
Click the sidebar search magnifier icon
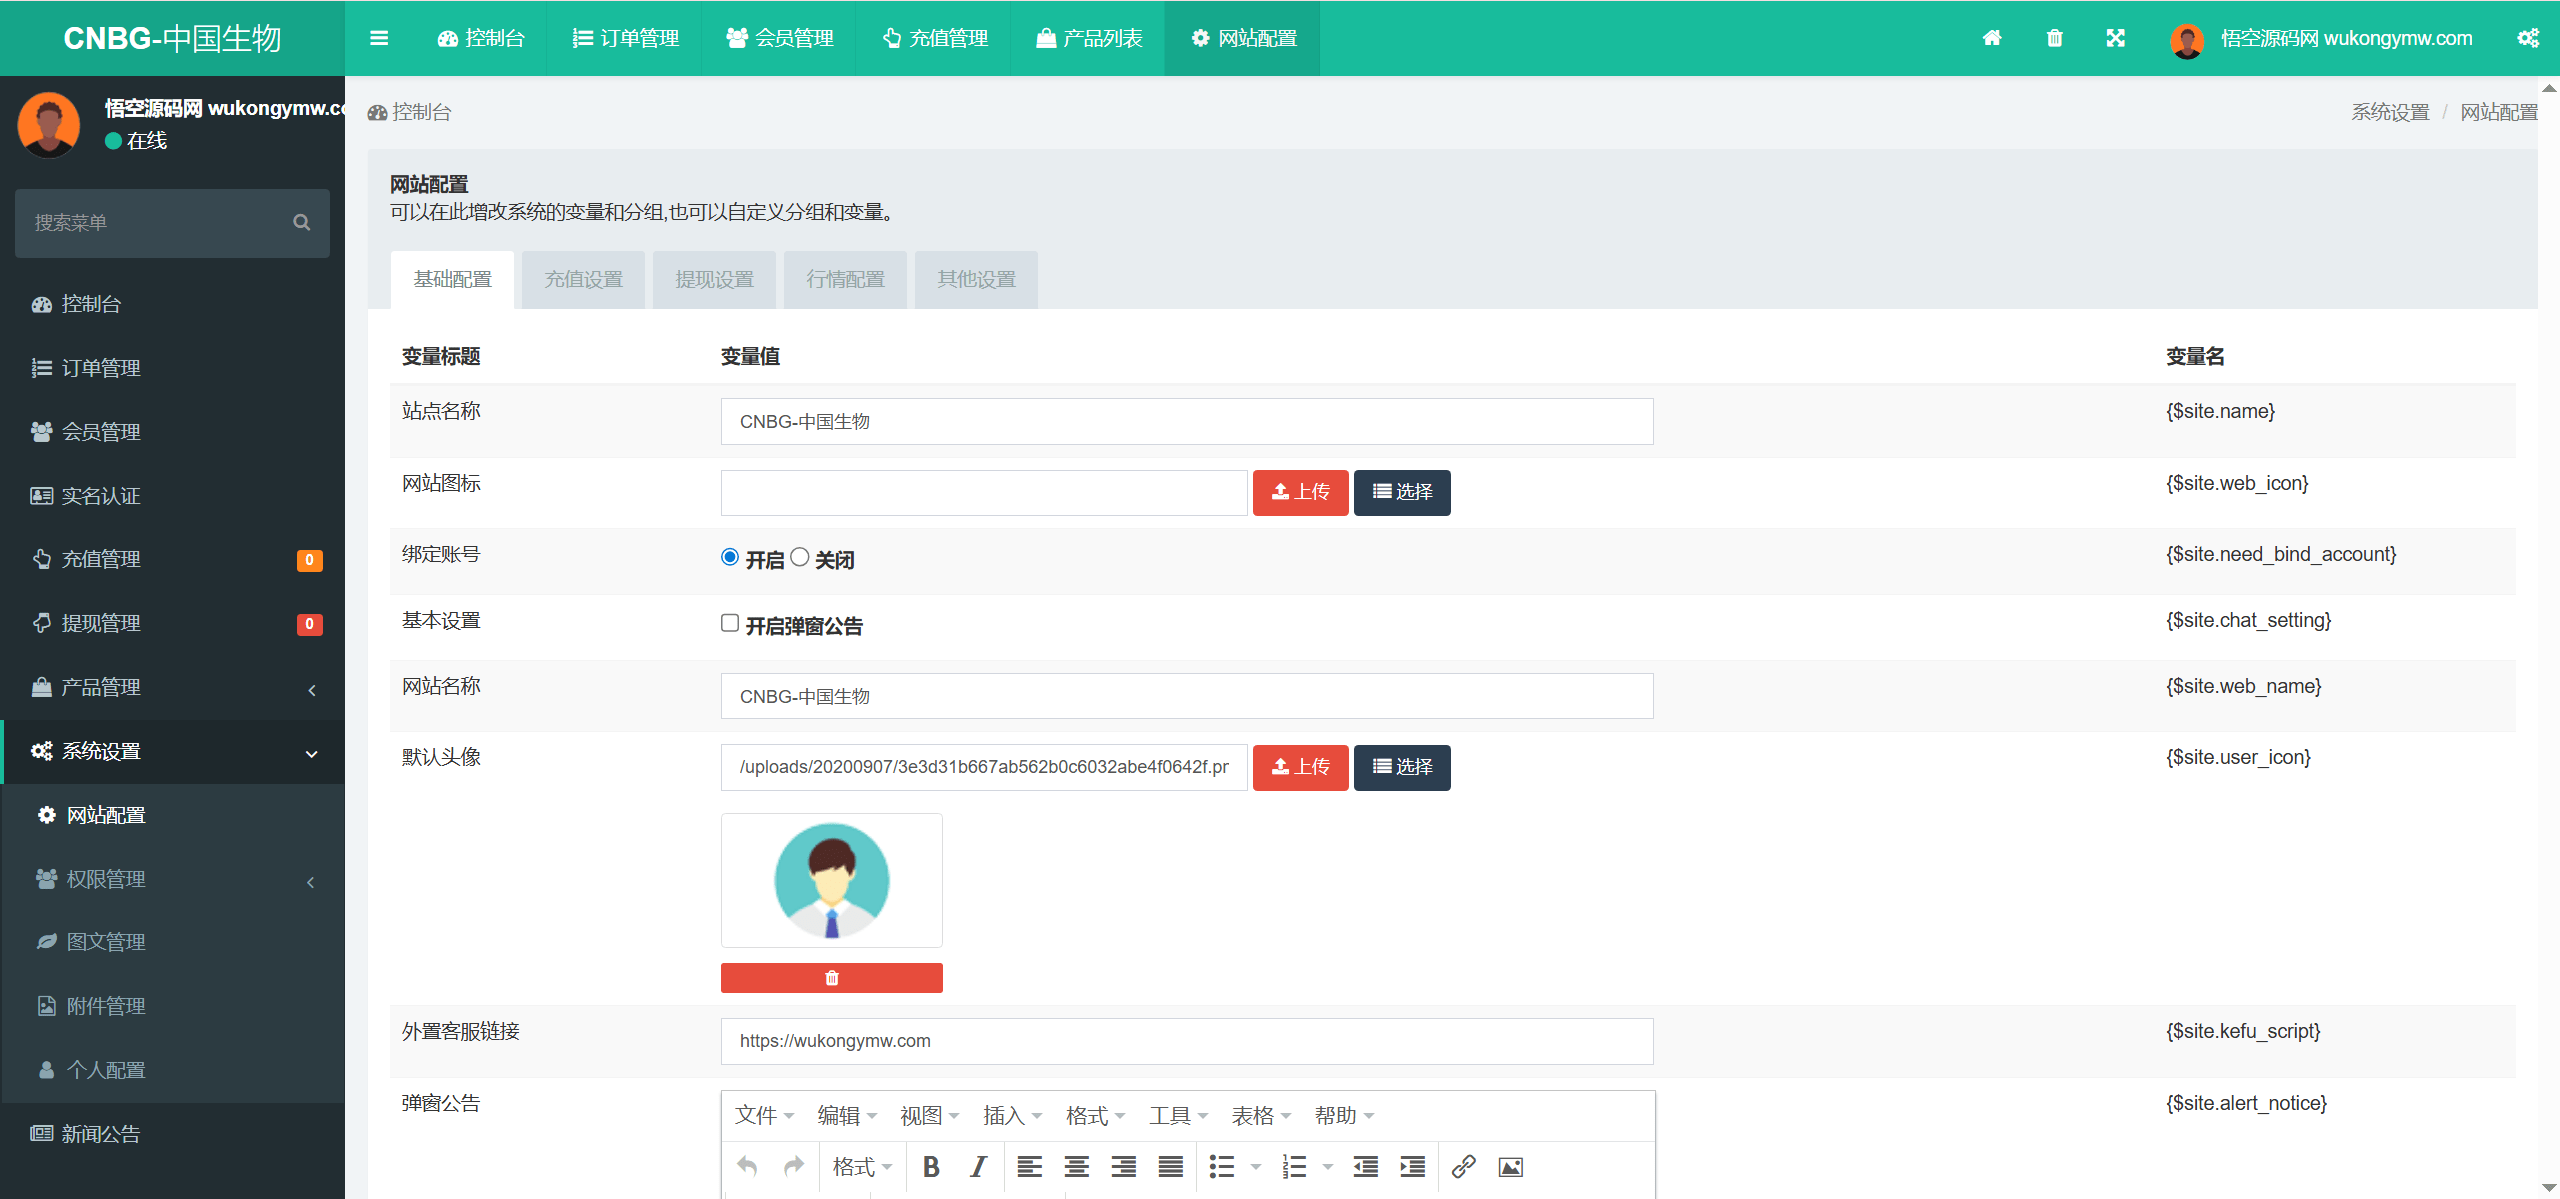tap(301, 222)
